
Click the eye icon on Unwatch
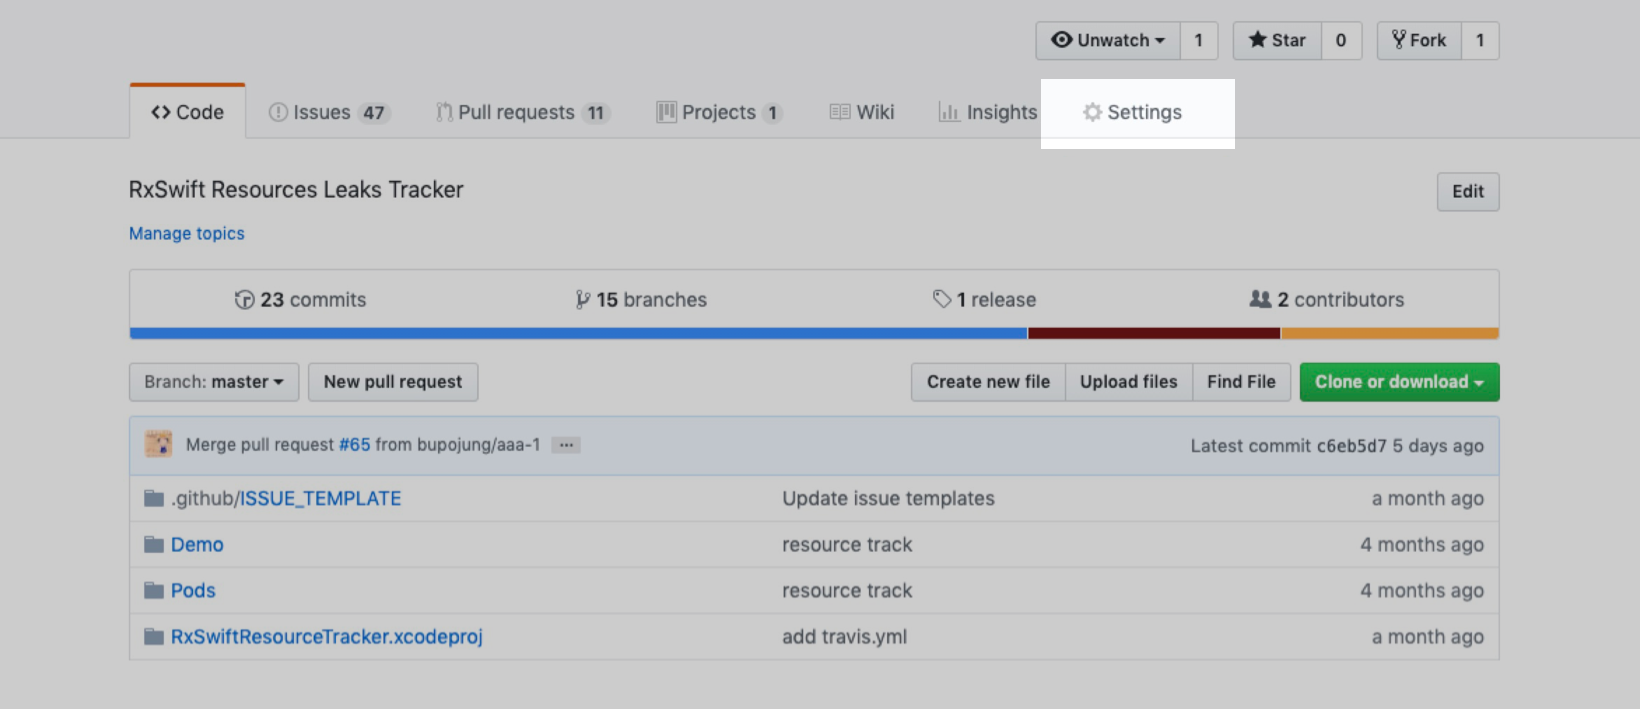(1062, 40)
